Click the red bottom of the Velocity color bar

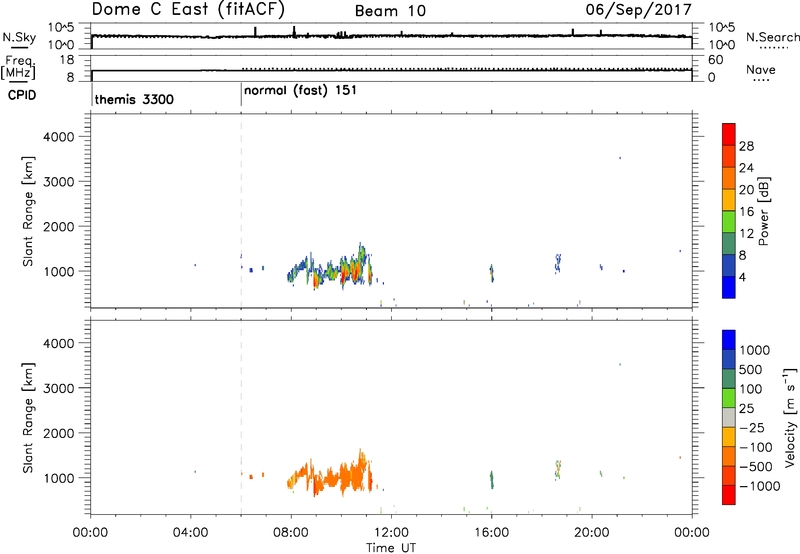coord(729,495)
